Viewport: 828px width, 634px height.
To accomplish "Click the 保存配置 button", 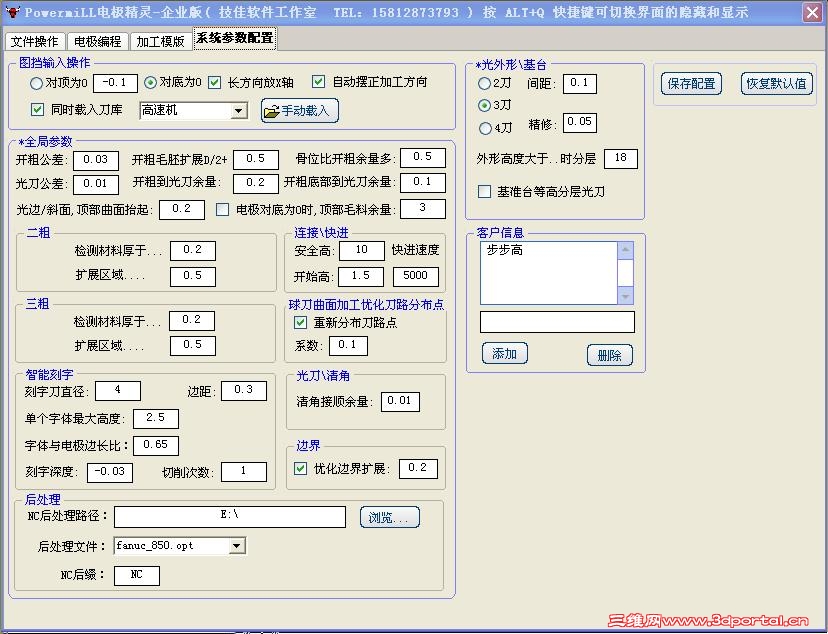I will coord(691,83).
